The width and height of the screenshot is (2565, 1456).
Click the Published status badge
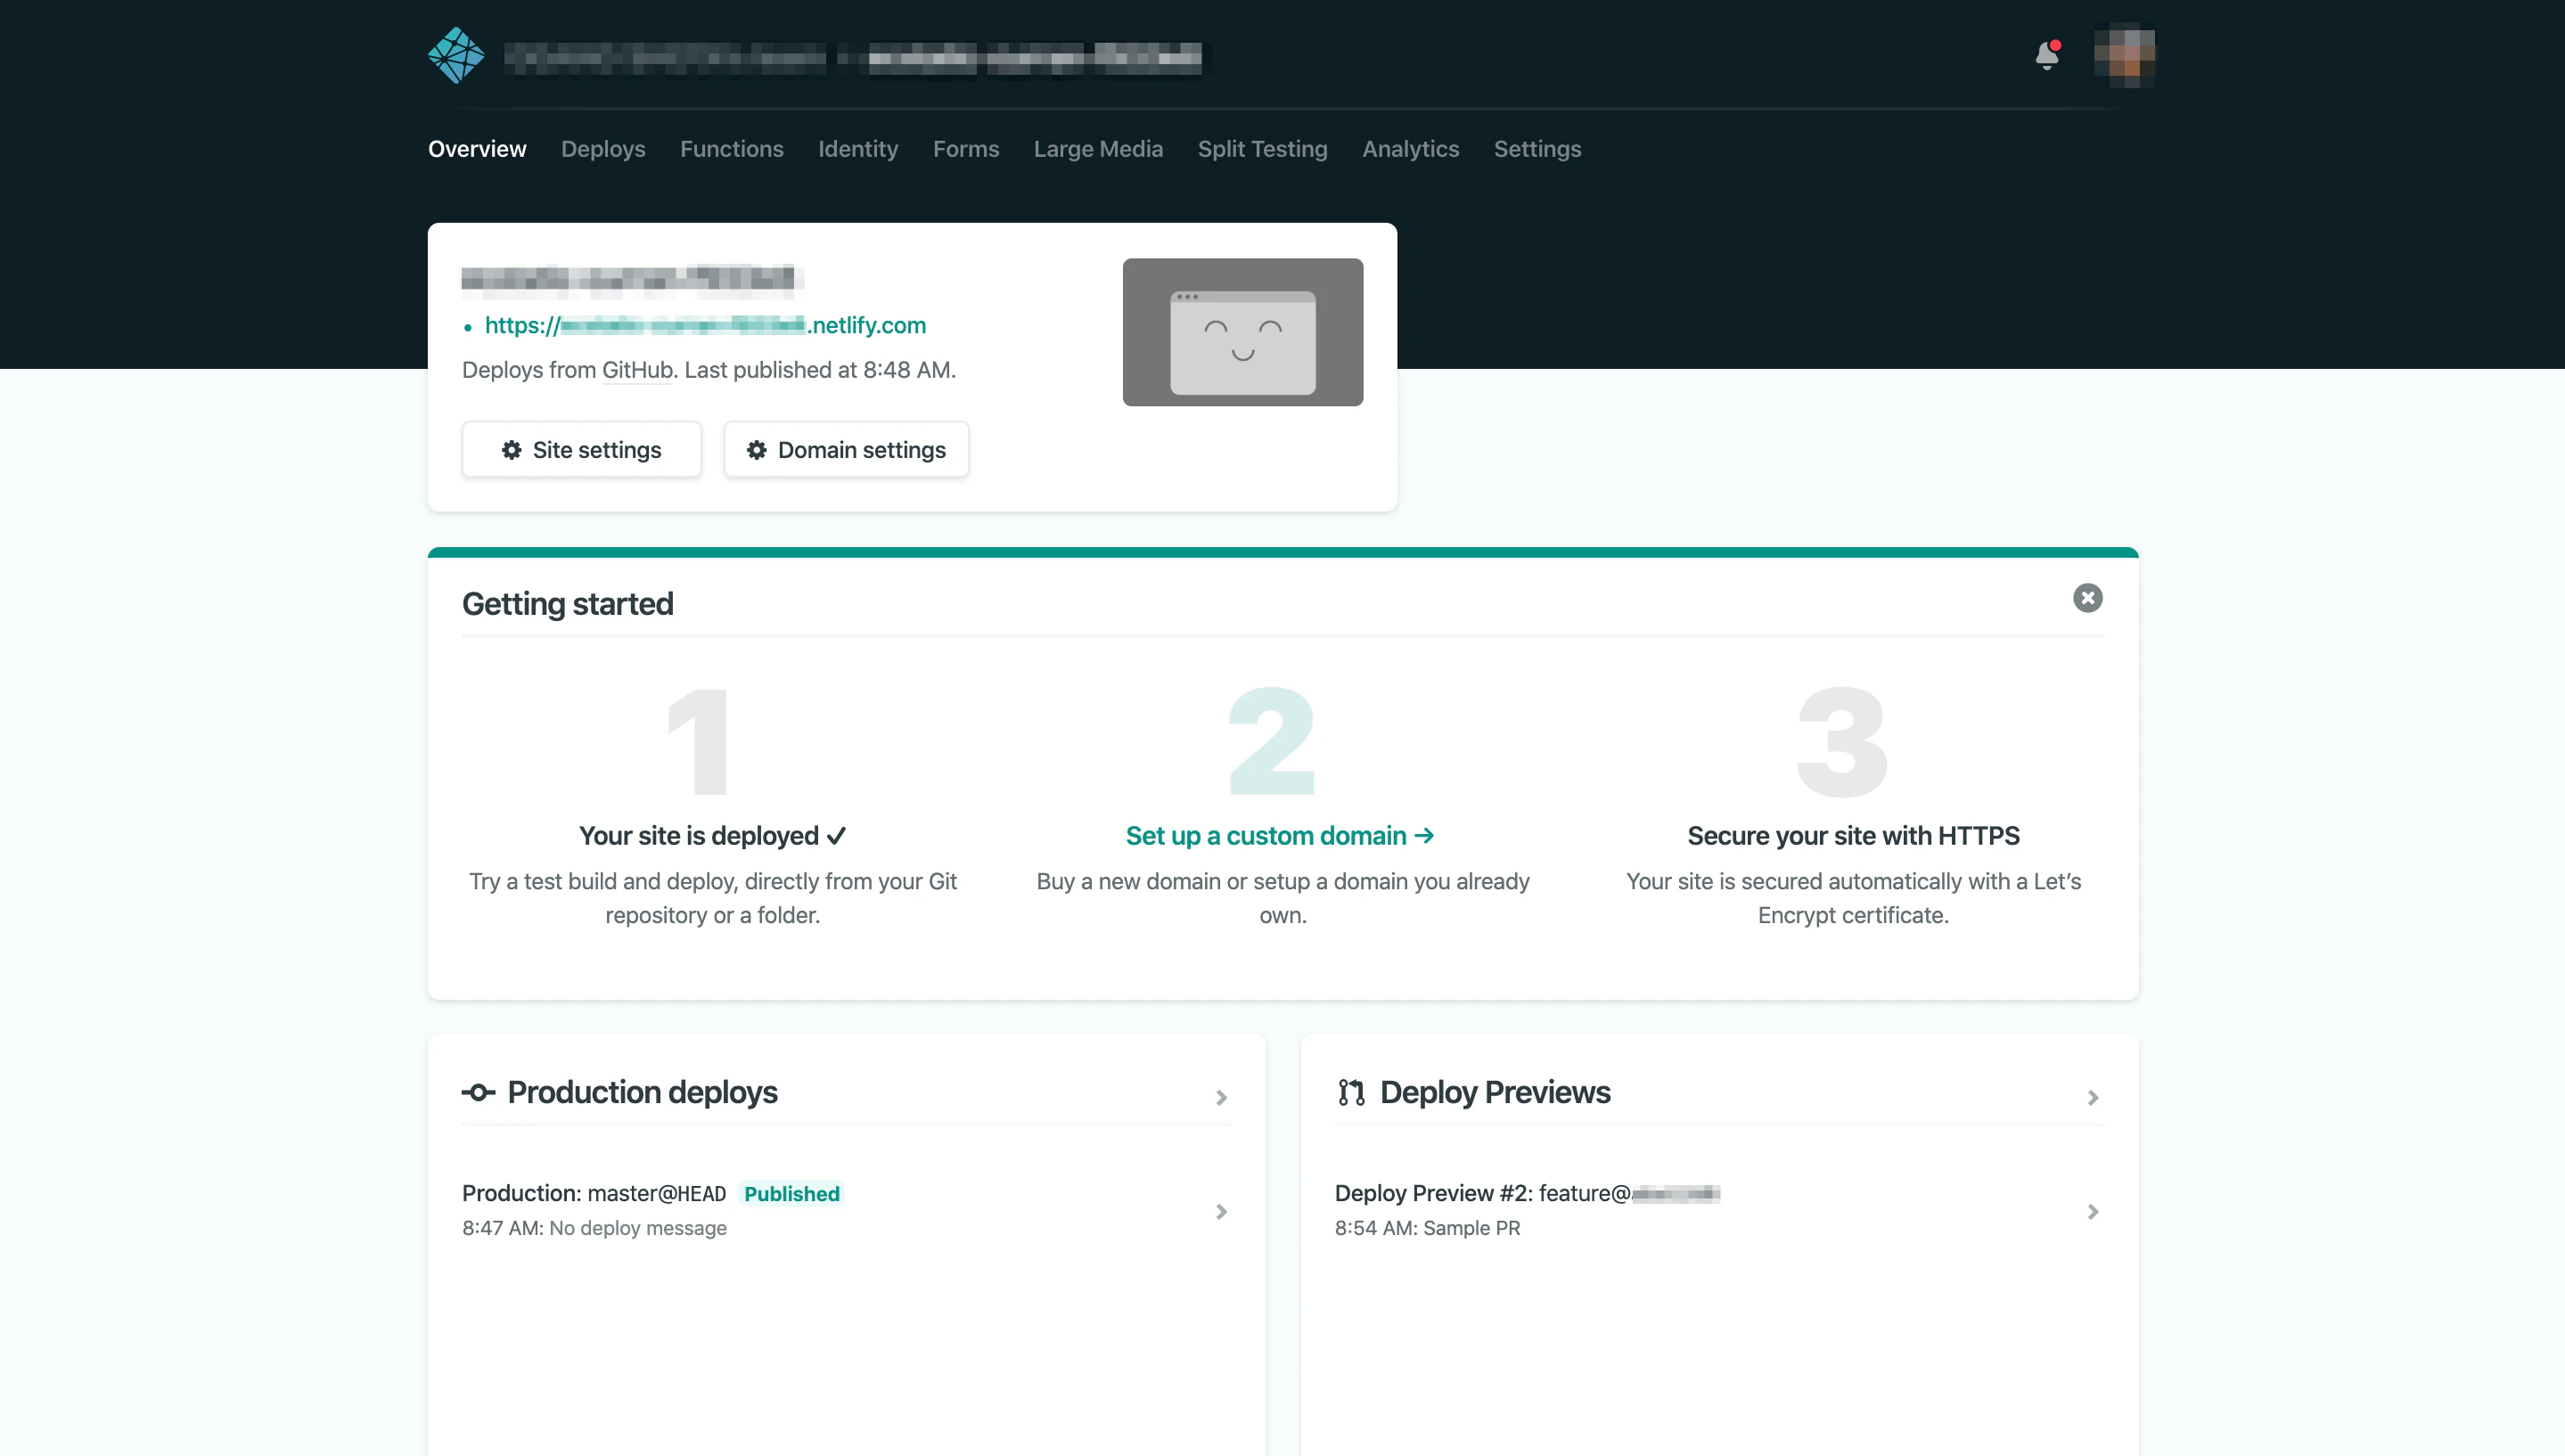(791, 1193)
